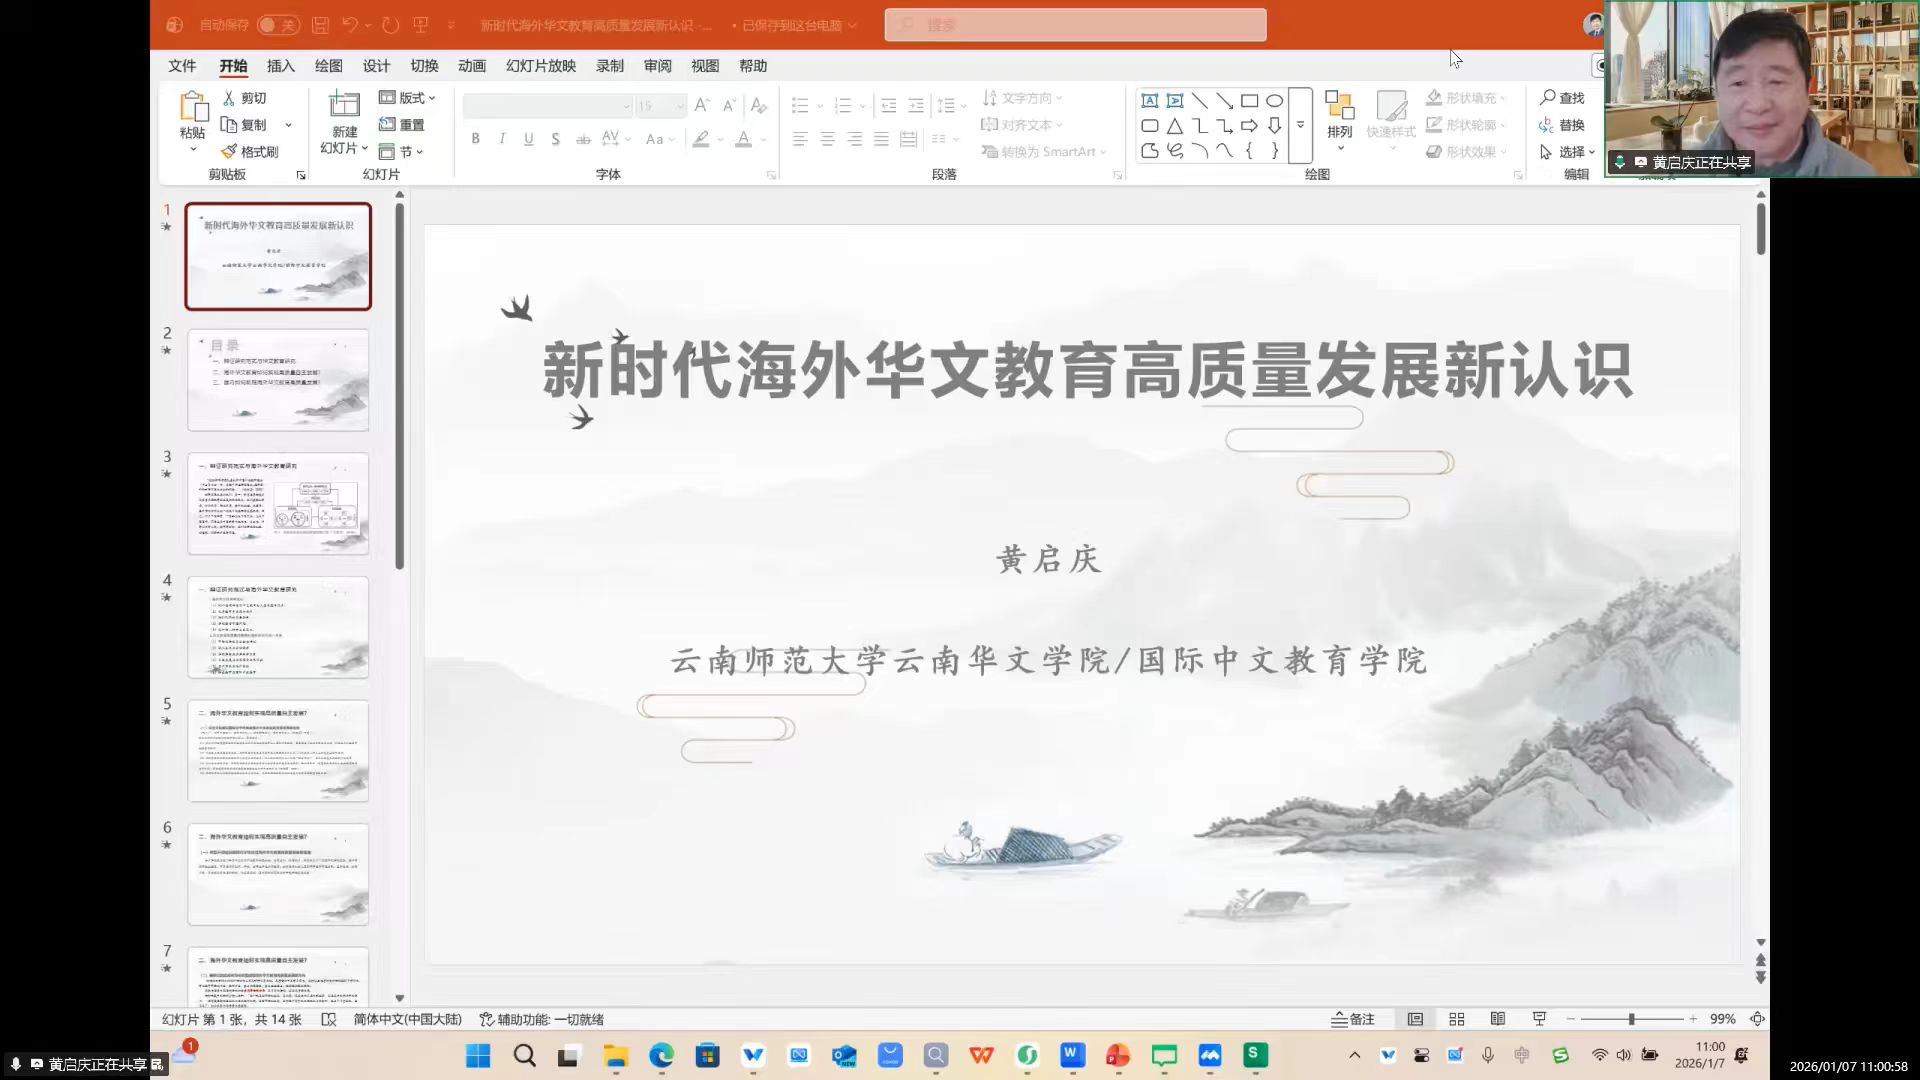Click the 格式刷 format painter button

[250, 152]
